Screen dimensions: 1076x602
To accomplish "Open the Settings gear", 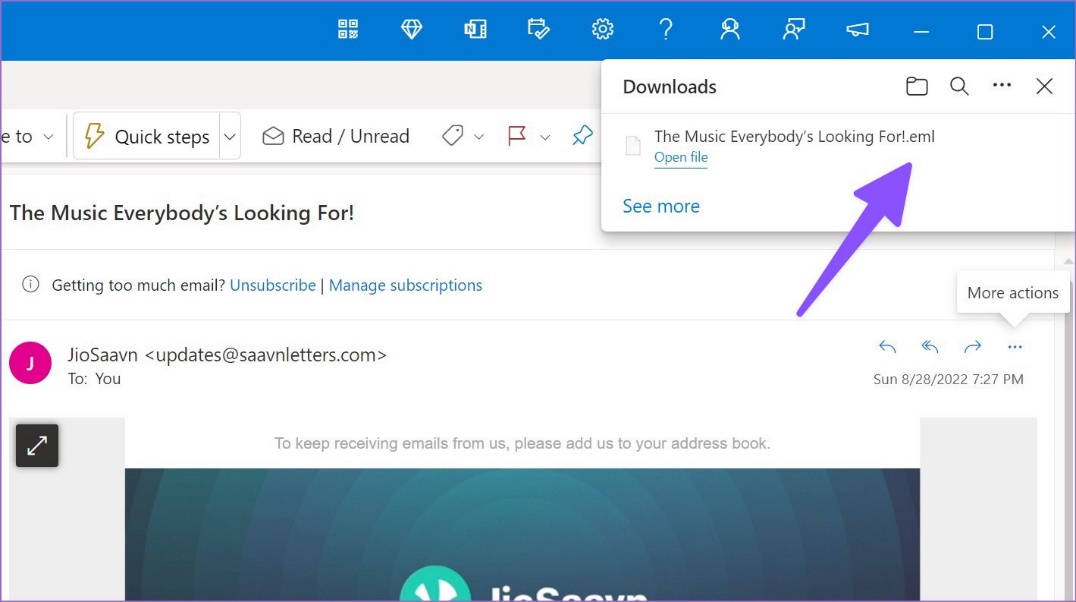I will 602,30.
